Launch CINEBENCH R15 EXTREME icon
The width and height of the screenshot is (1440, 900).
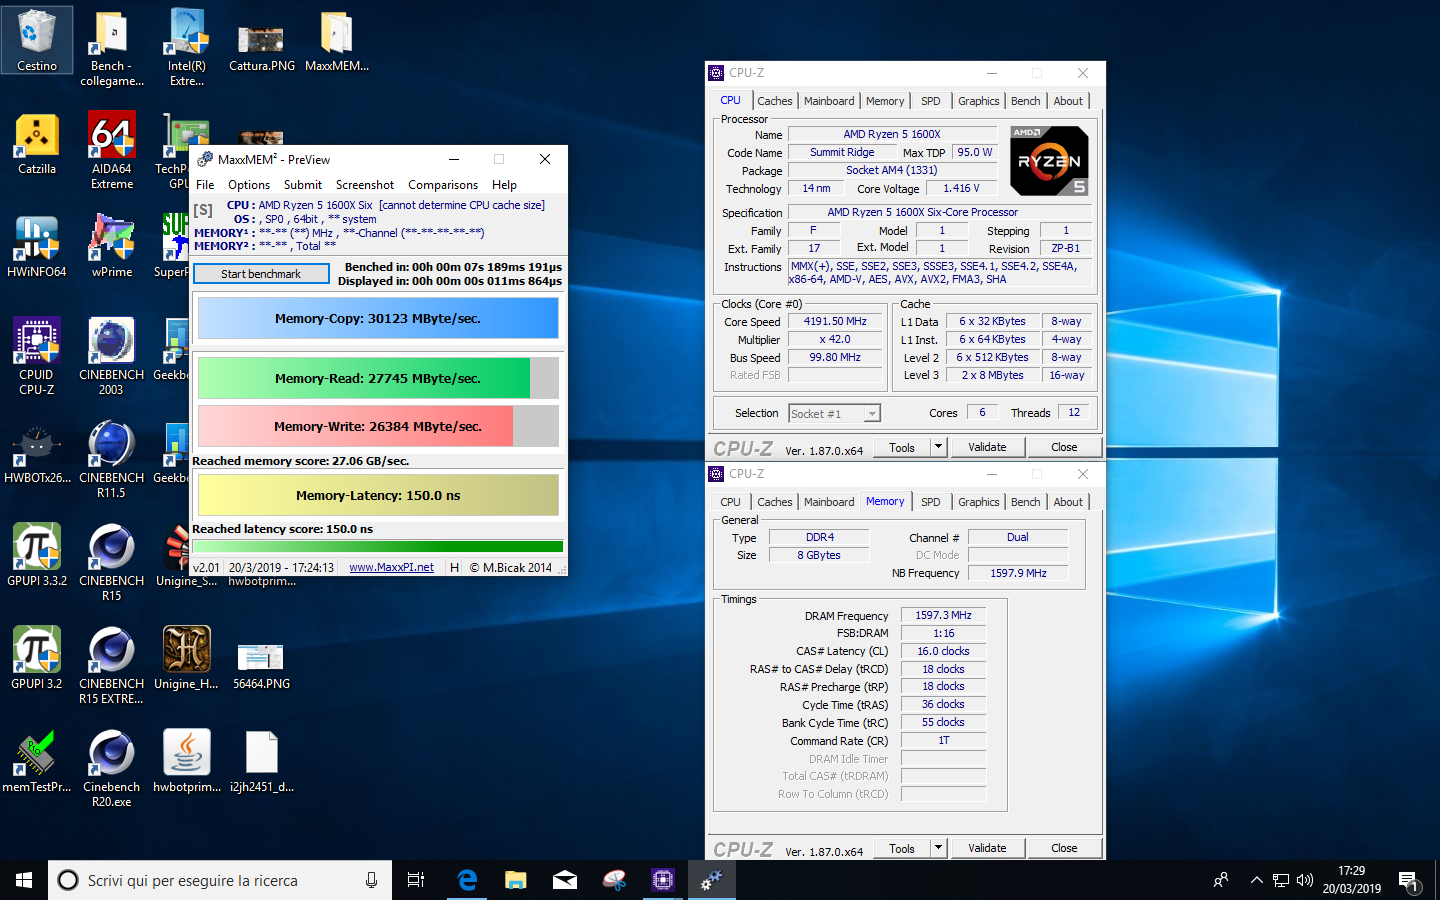(x=112, y=666)
